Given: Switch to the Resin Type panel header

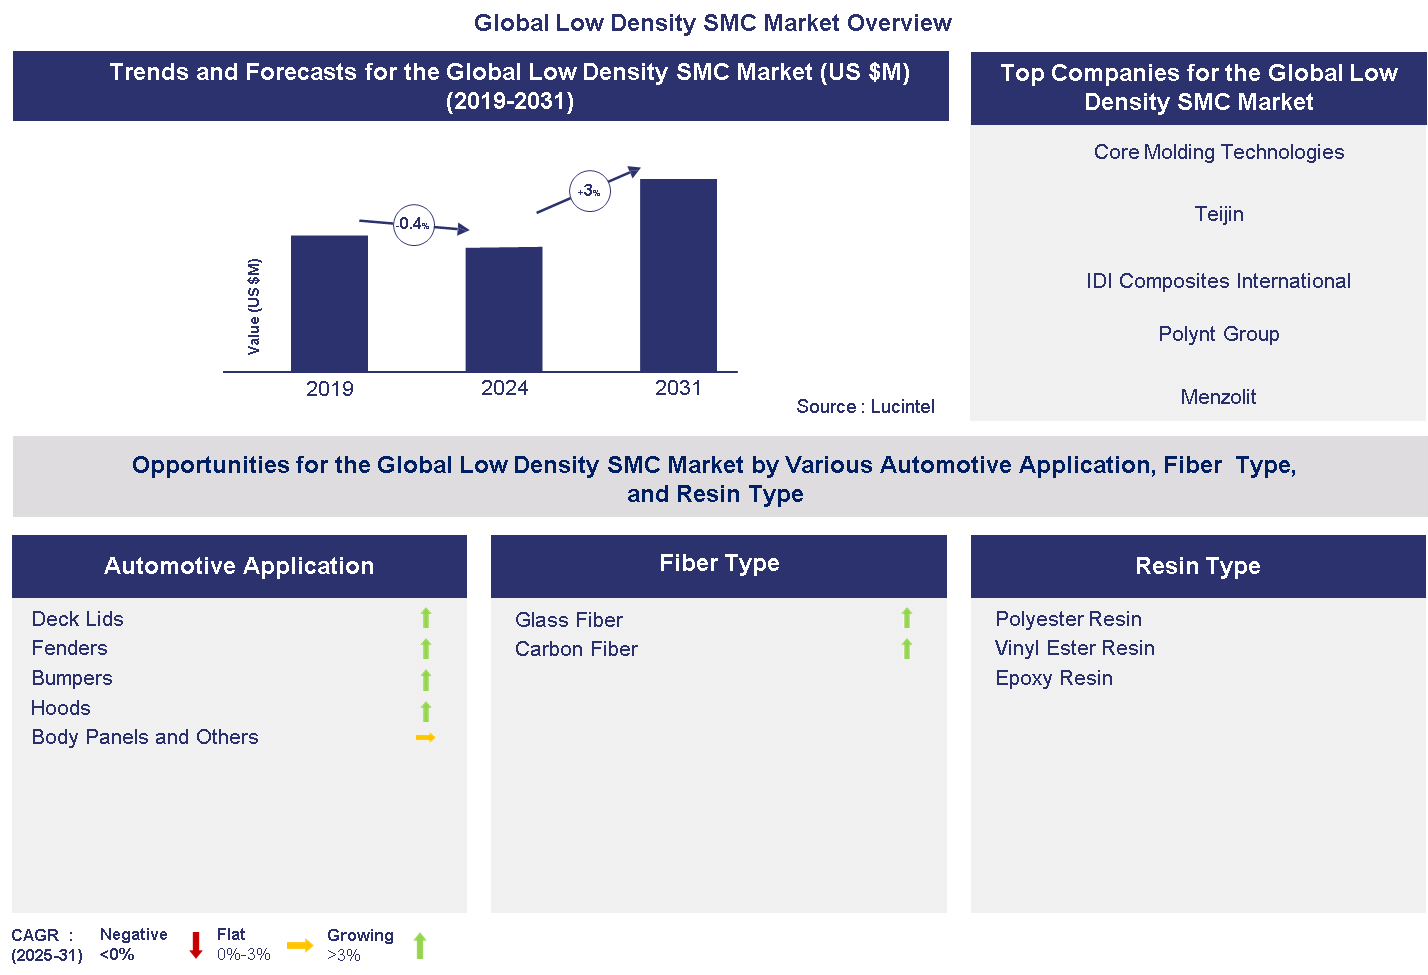Looking at the screenshot, I should (1197, 566).
